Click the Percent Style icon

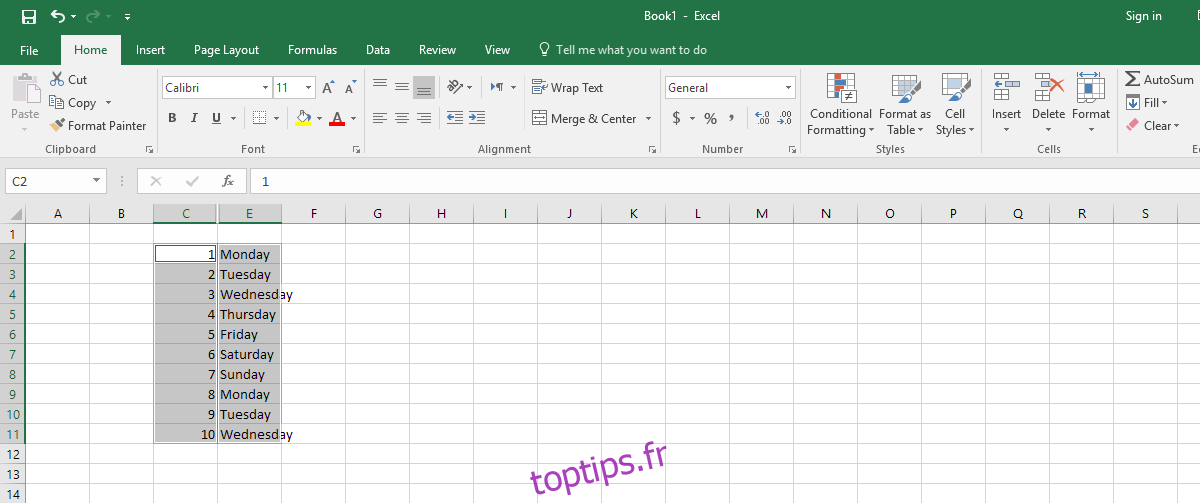(710, 118)
